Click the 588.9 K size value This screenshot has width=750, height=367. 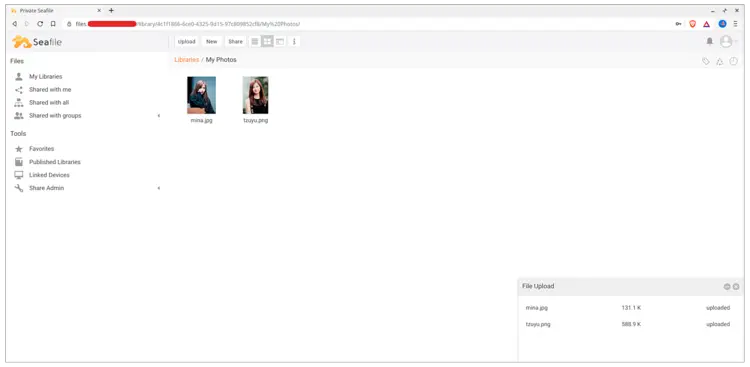coord(631,324)
